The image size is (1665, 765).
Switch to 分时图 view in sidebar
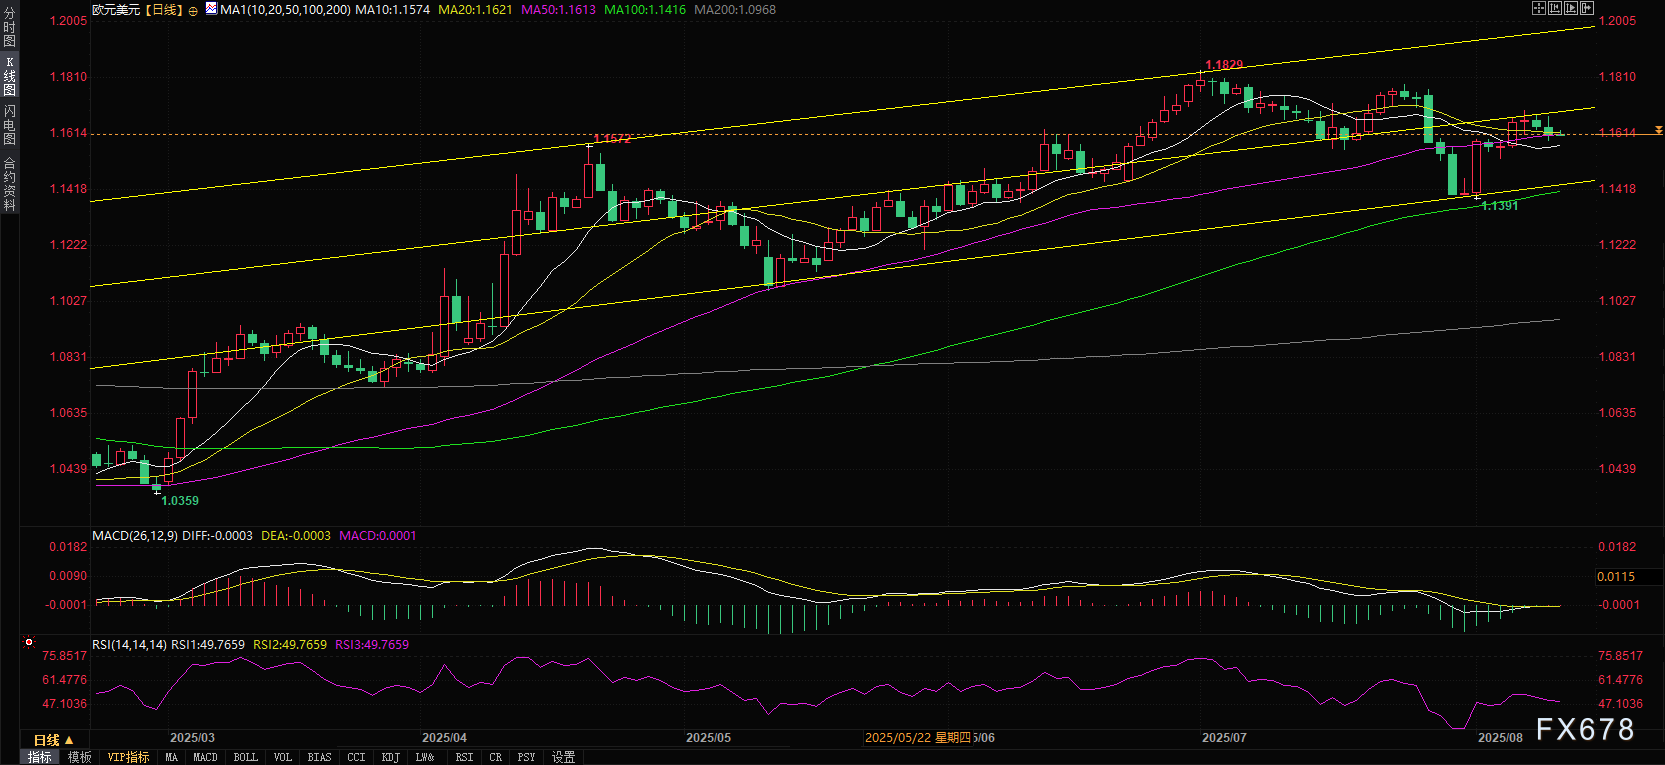click(9, 27)
